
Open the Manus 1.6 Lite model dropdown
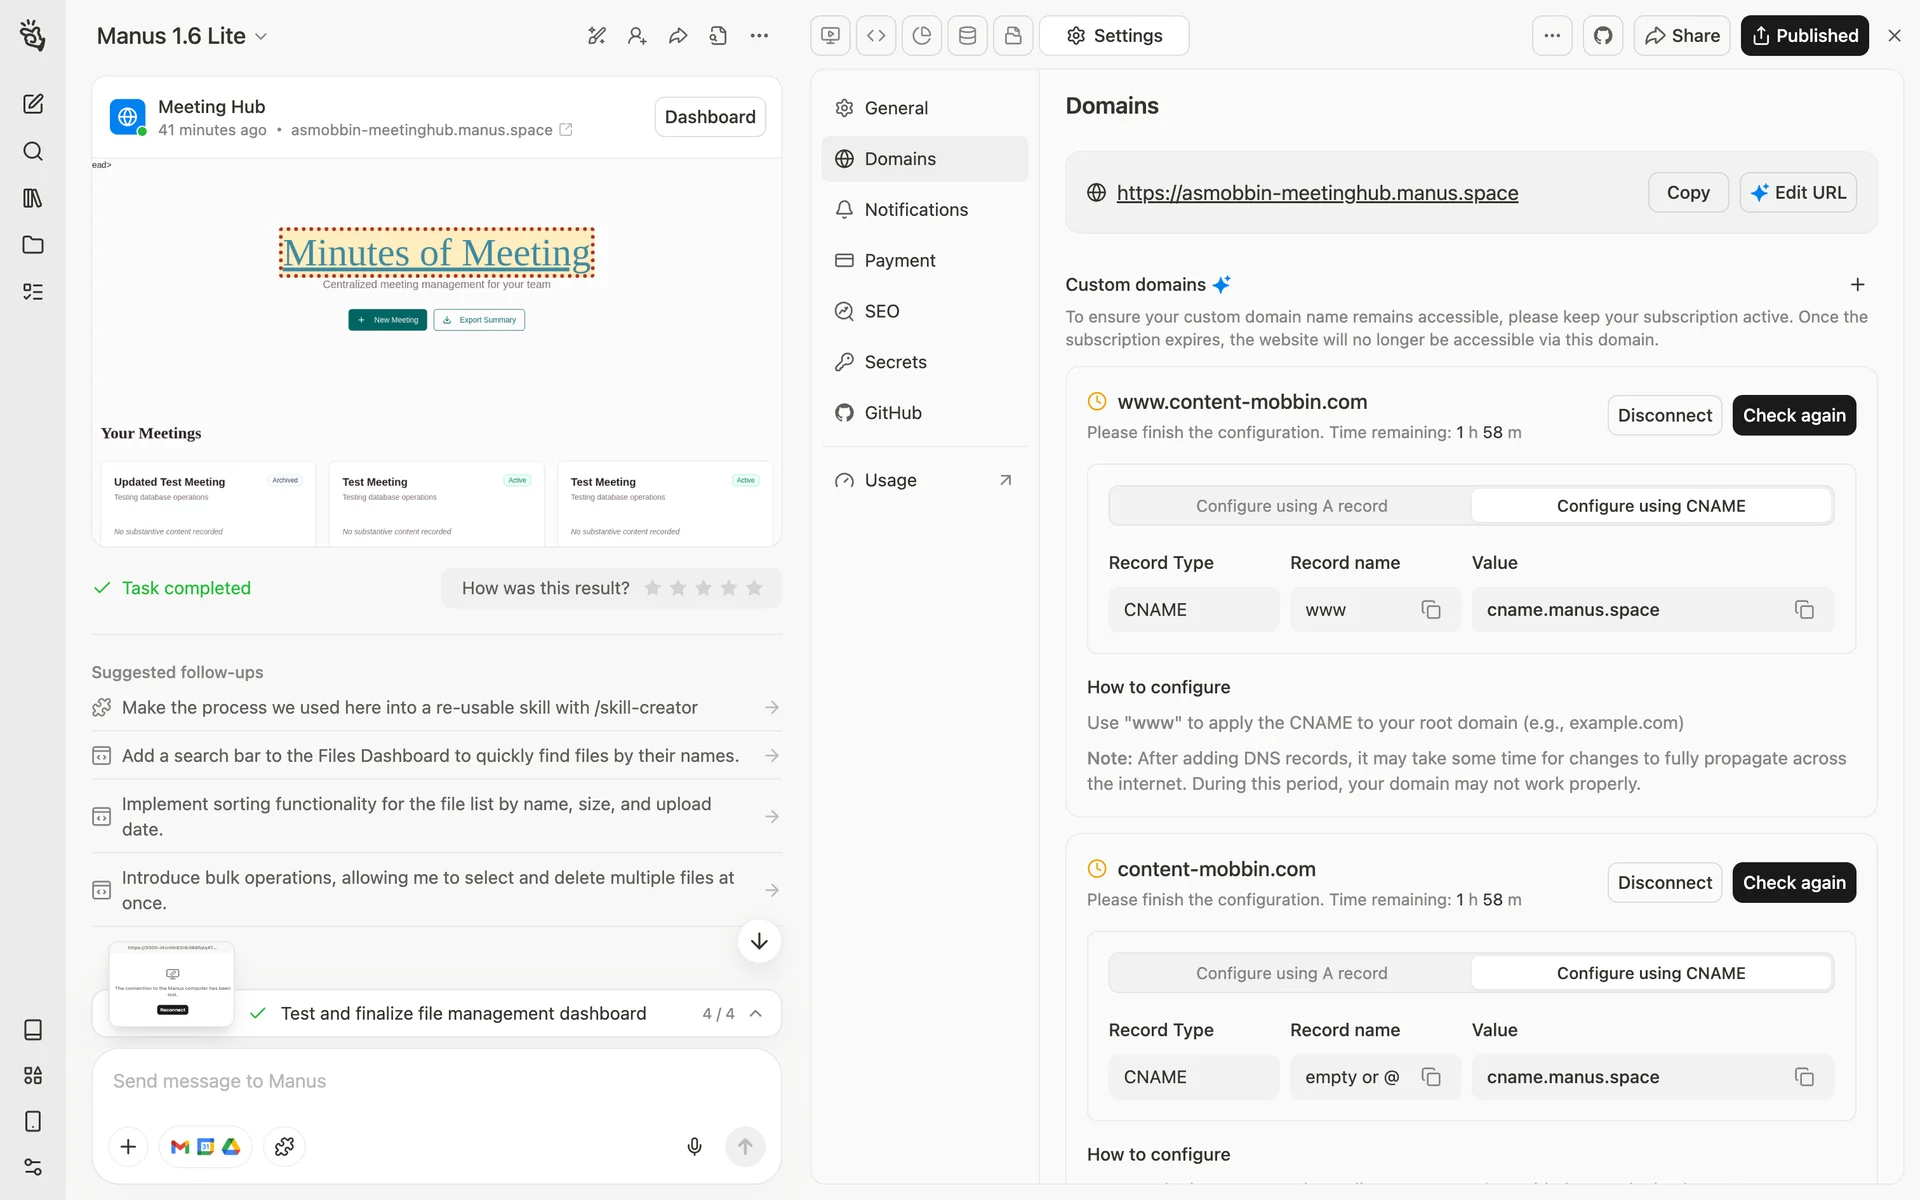tap(182, 36)
